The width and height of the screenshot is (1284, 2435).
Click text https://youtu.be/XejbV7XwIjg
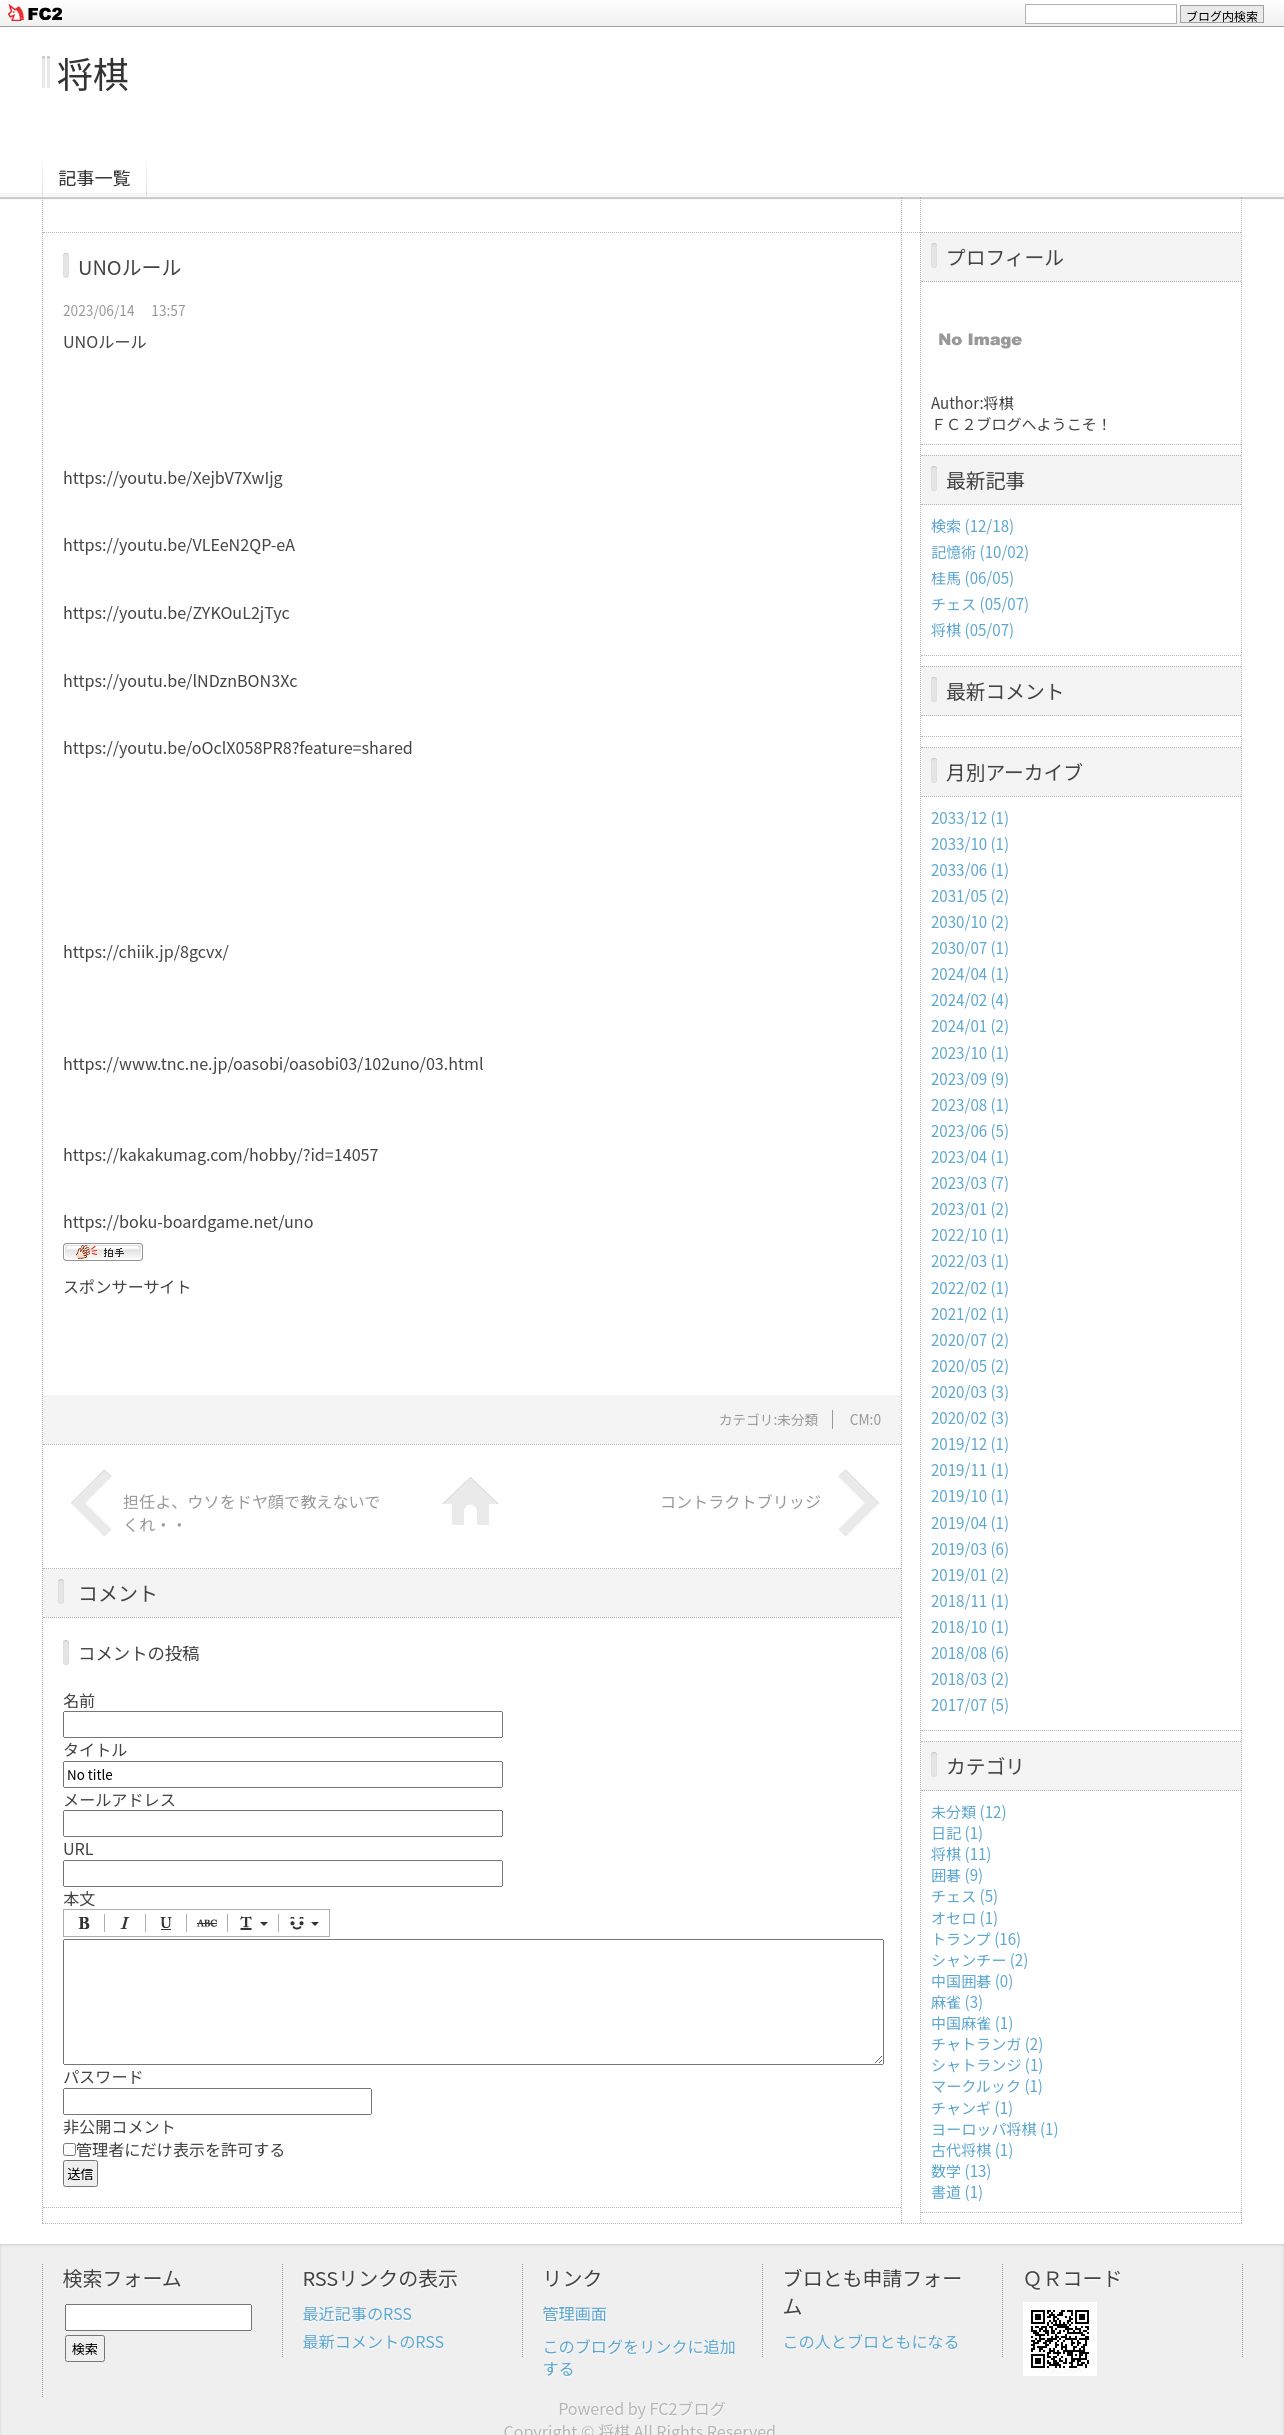point(173,478)
